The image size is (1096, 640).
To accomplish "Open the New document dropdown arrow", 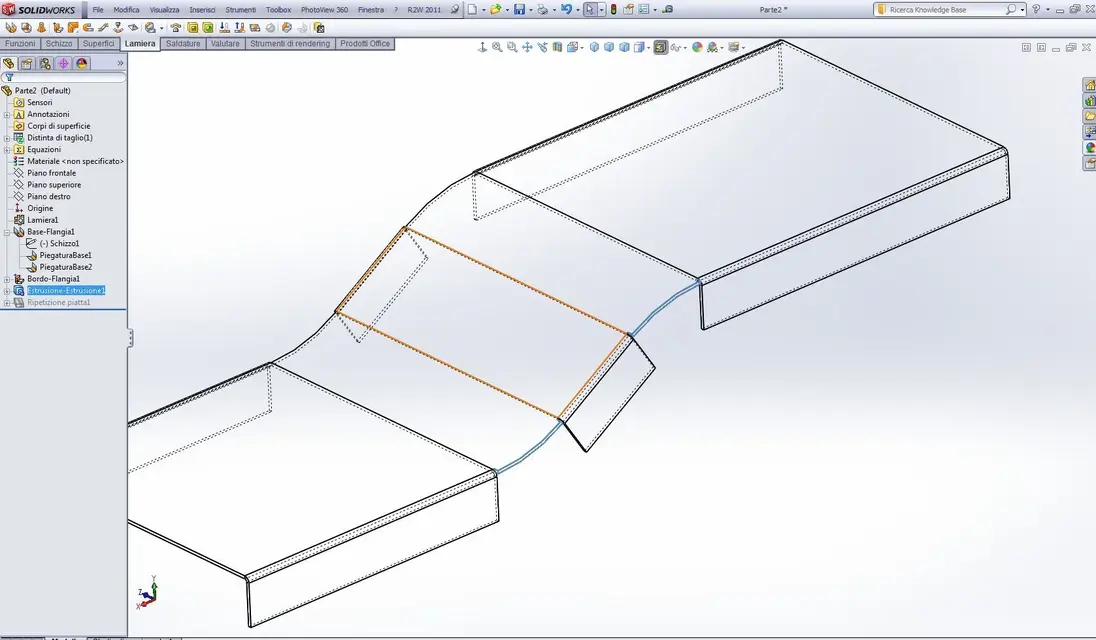I will 484,10.
